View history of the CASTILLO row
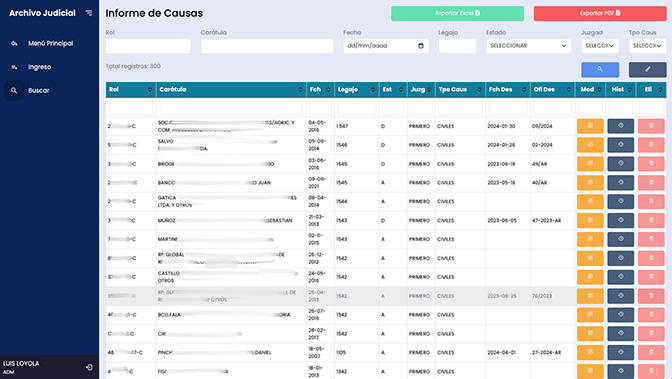Screen dimensions: 672x379 (621, 277)
